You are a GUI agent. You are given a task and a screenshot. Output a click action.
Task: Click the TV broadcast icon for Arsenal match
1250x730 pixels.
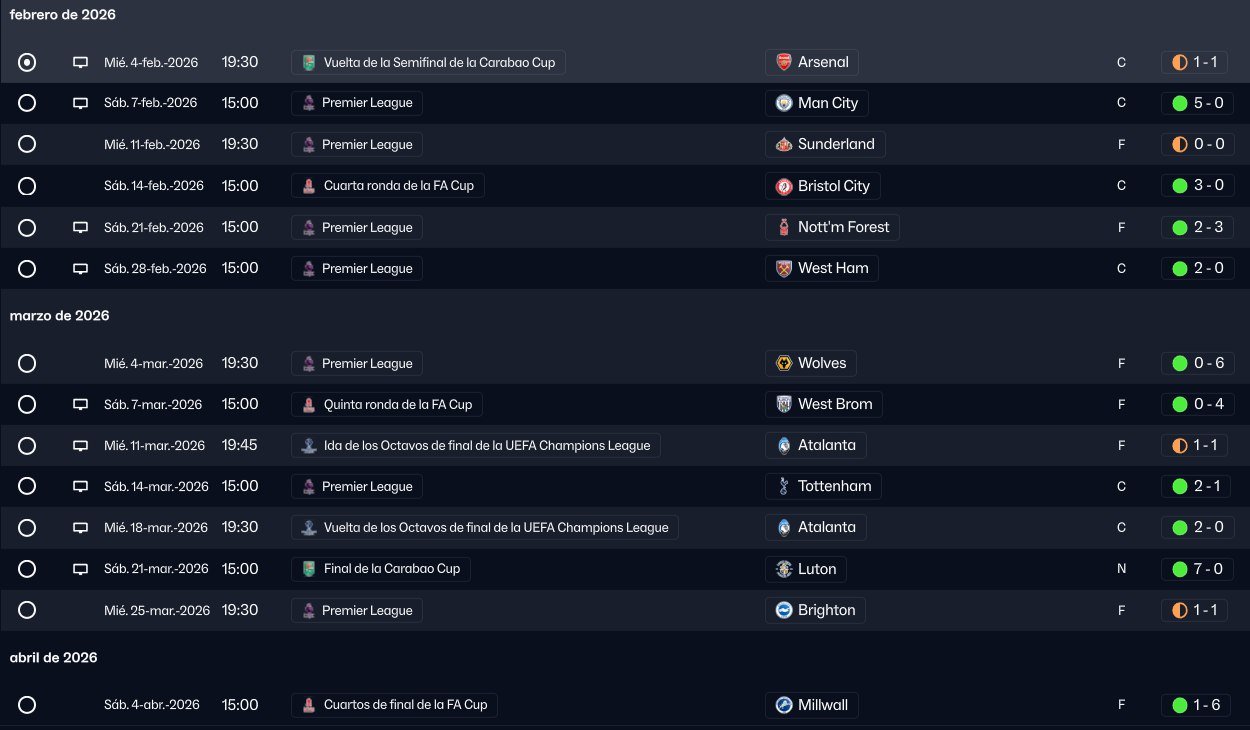pyautogui.click(x=81, y=62)
